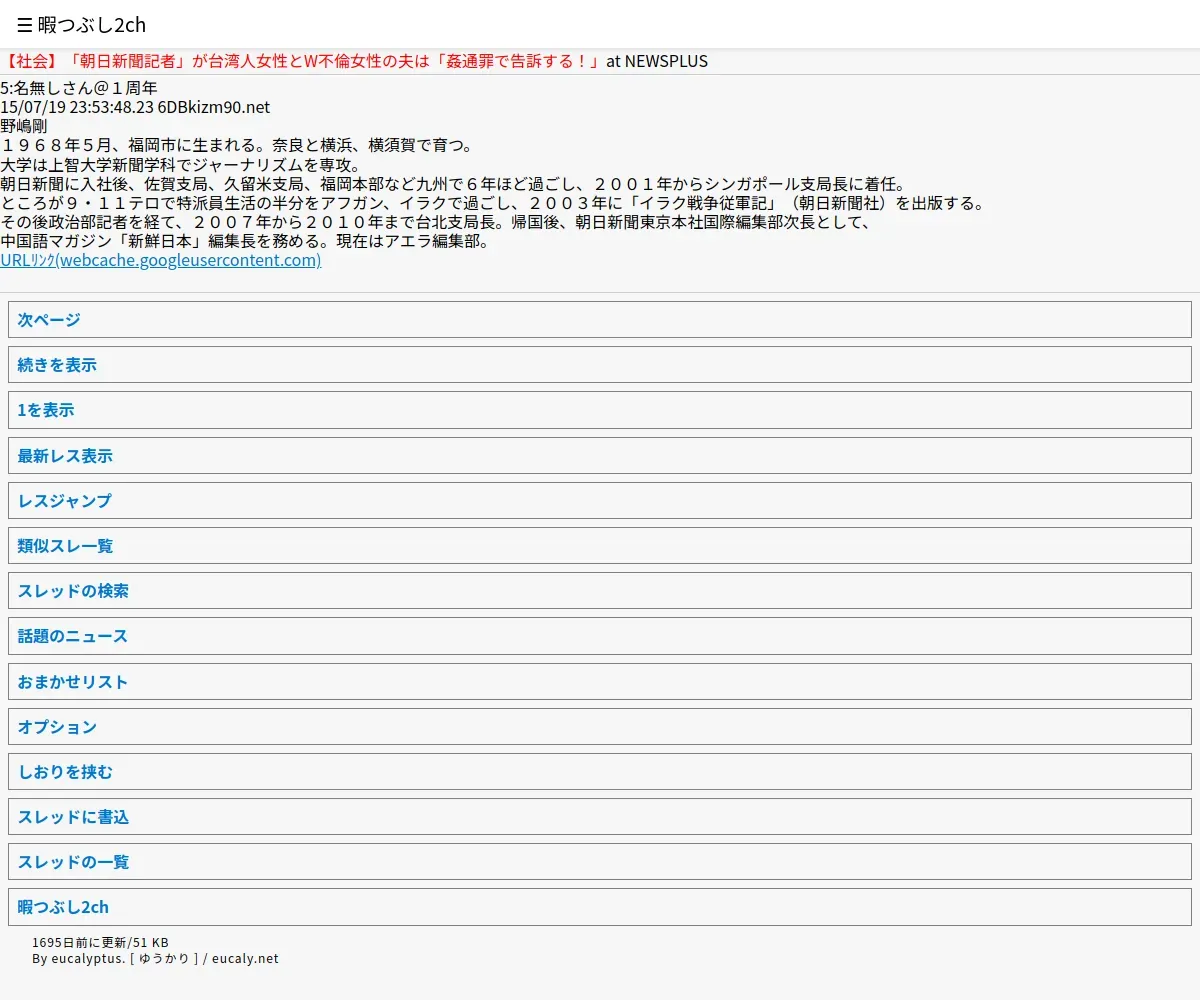Open レスジャンプ
This screenshot has width=1200, height=1000.
tap(600, 501)
